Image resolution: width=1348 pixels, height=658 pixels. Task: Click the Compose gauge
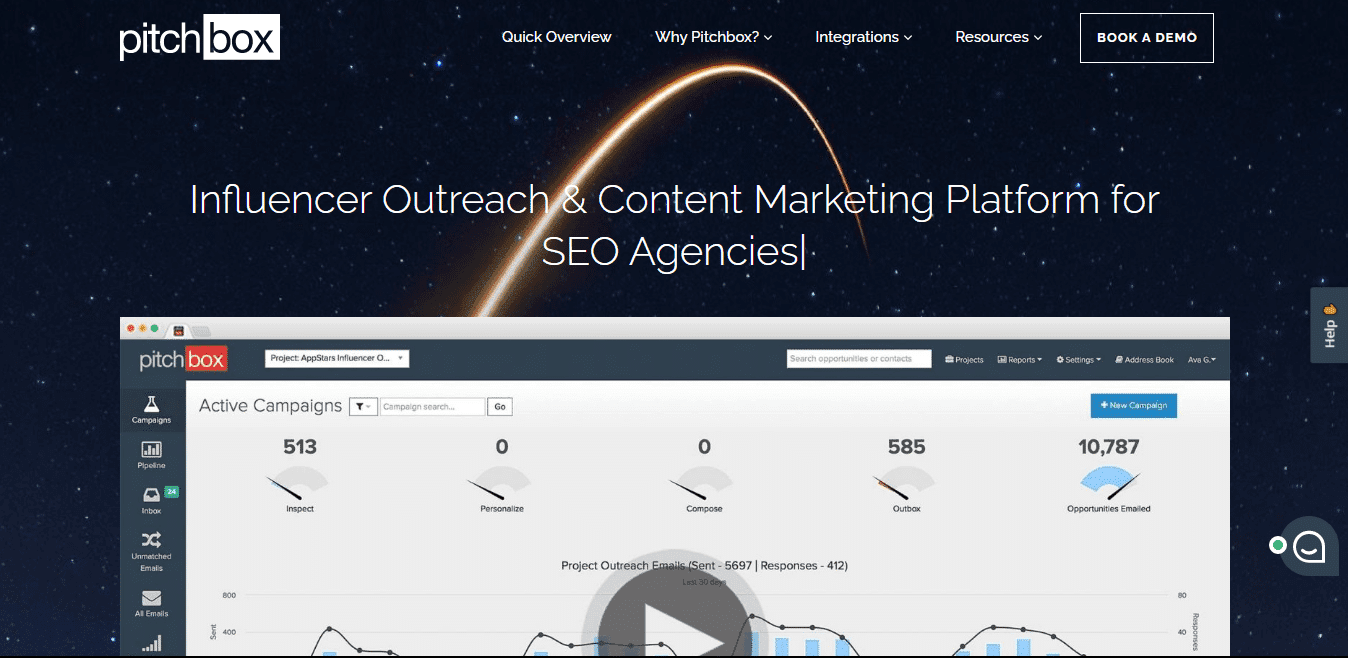(704, 483)
